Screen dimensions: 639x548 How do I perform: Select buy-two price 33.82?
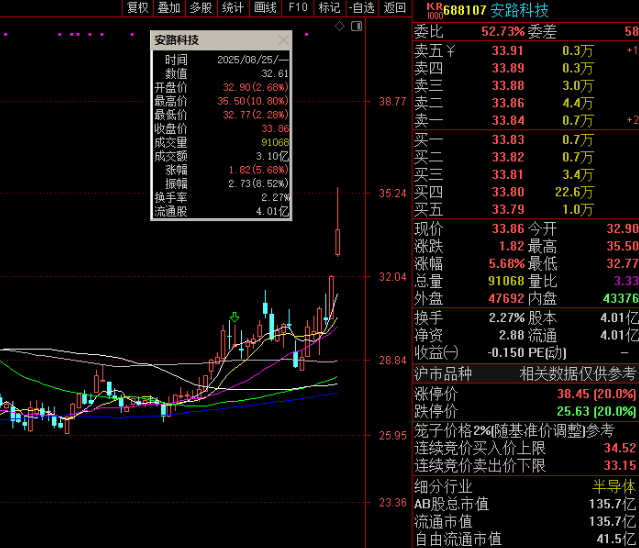(507, 157)
